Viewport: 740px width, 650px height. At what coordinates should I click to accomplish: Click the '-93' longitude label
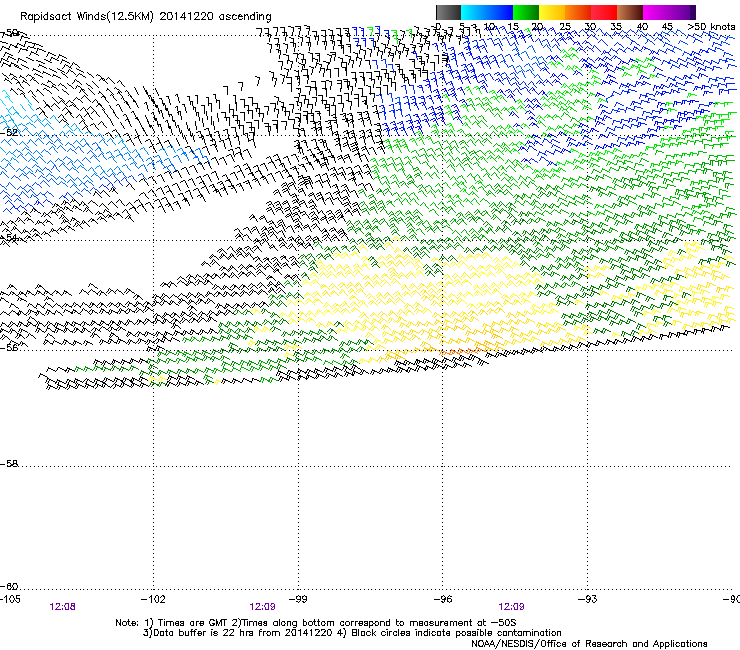[x=588, y=599]
